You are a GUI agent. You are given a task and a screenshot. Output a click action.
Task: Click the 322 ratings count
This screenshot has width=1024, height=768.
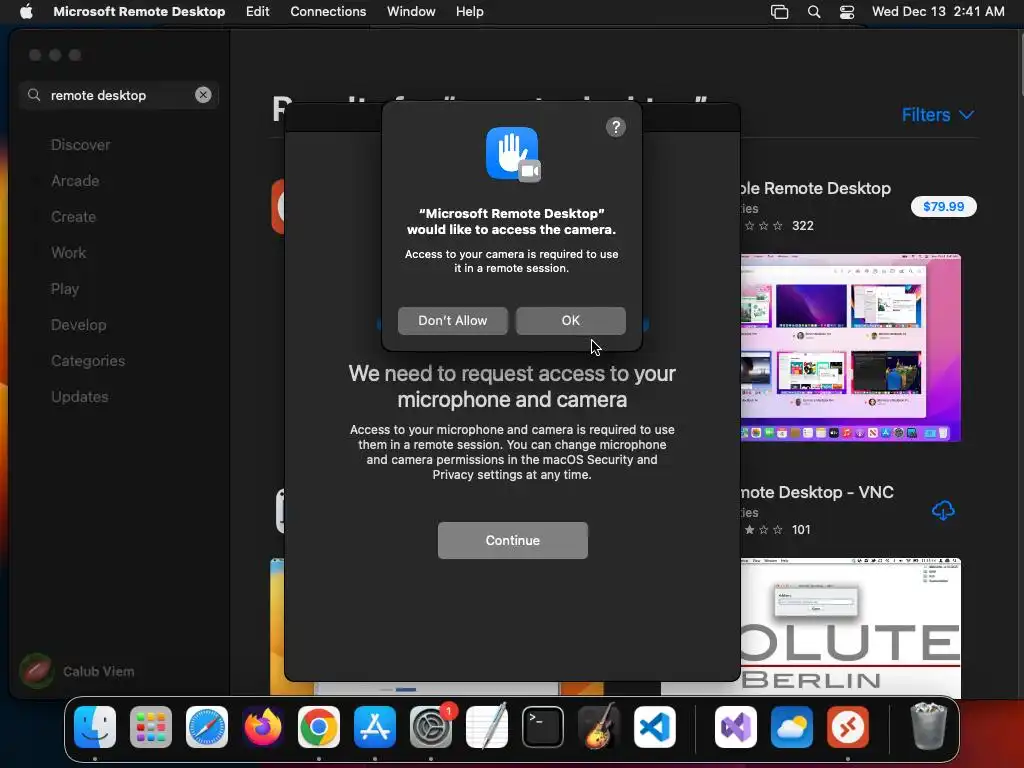pos(803,226)
